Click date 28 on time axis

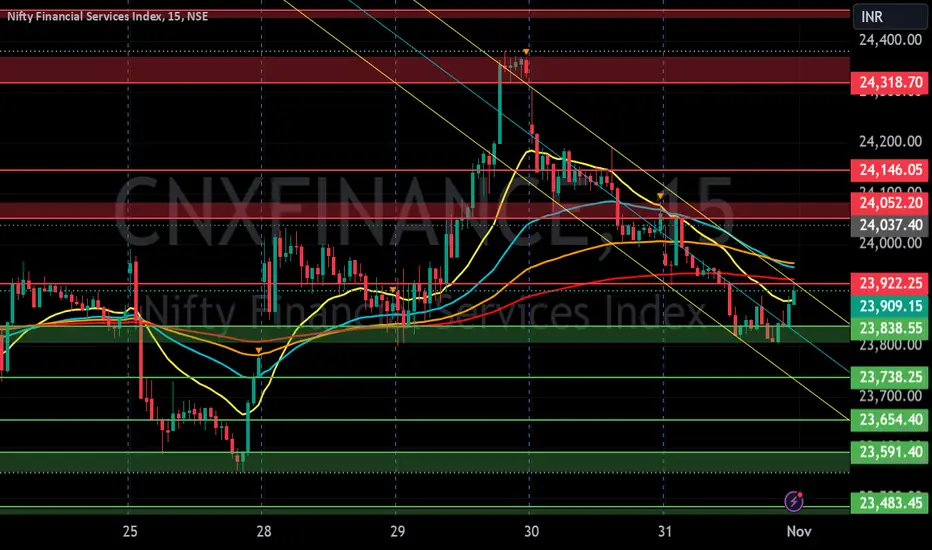263,531
